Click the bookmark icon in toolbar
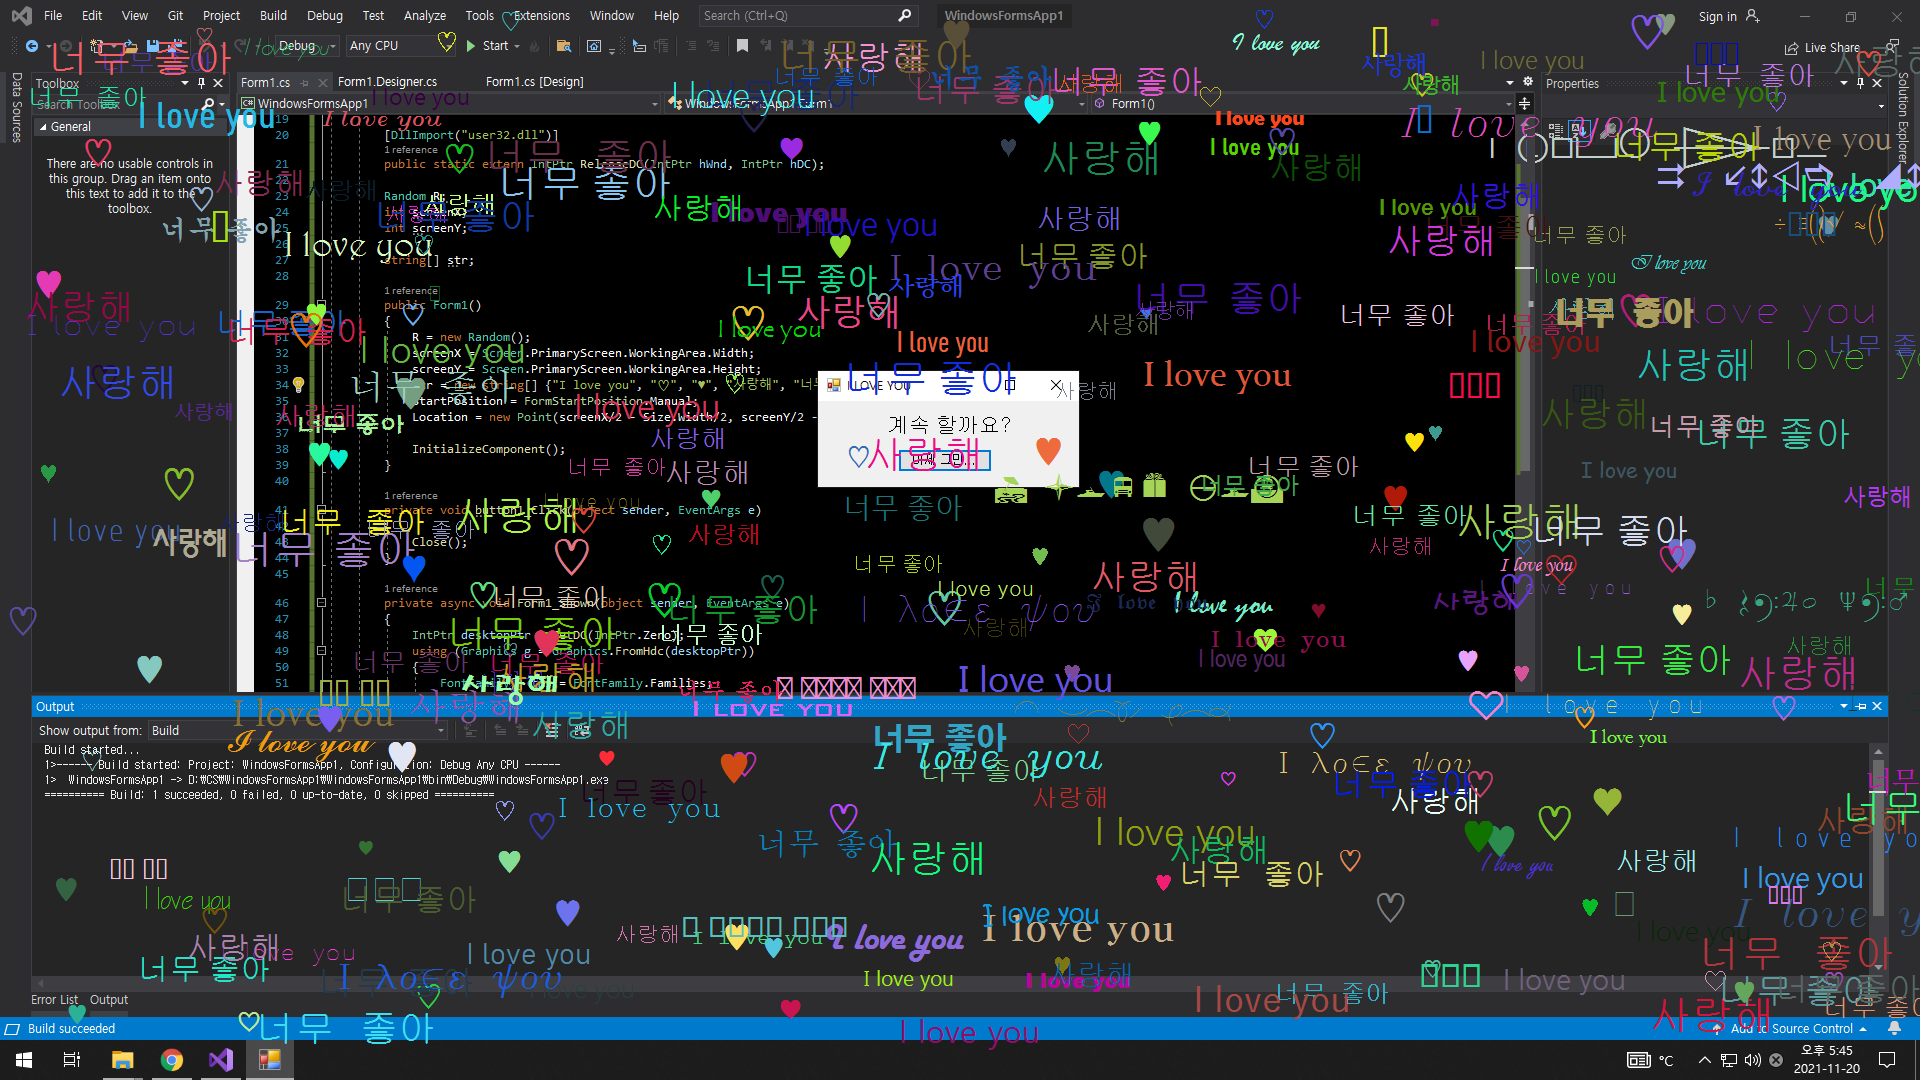1920x1080 pixels. coord(742,46)
